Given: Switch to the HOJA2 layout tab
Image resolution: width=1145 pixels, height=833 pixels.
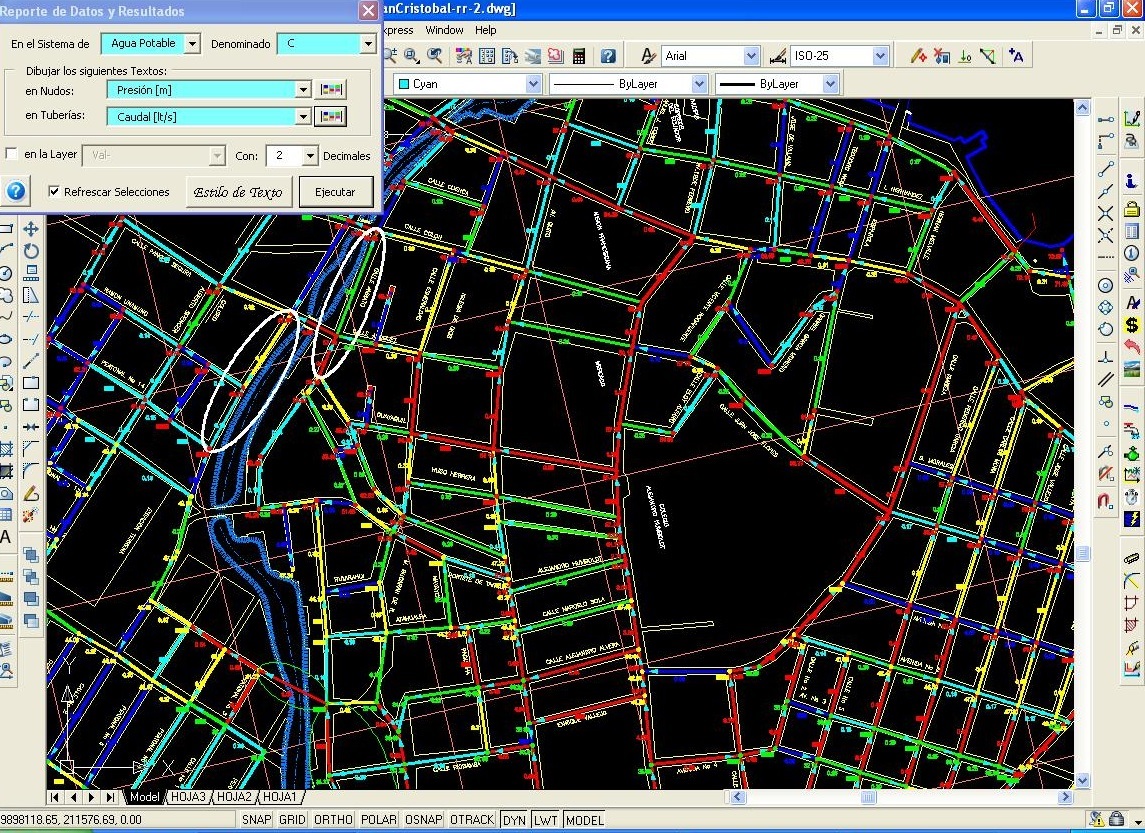Looking at the screenshot, I should 234,797.
